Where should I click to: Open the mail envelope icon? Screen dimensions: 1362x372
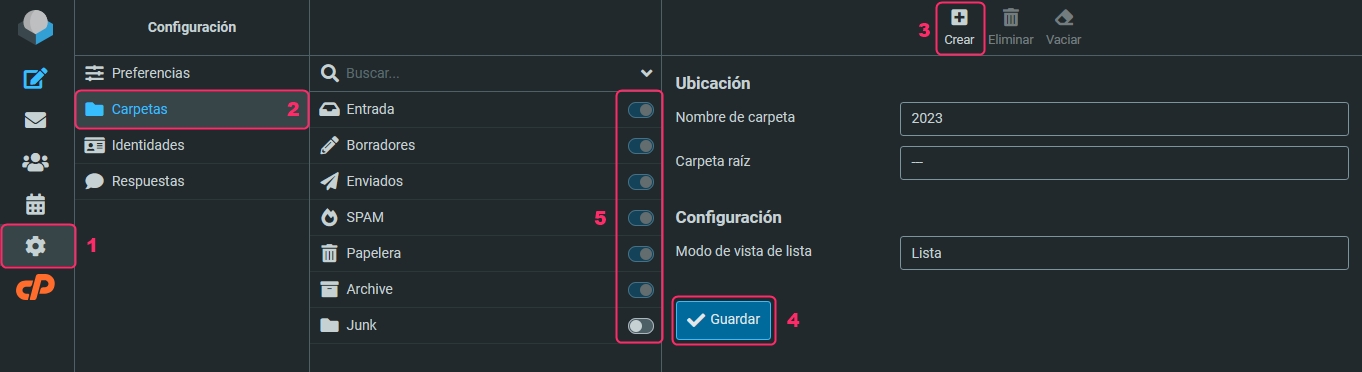[x=36, y=120]
